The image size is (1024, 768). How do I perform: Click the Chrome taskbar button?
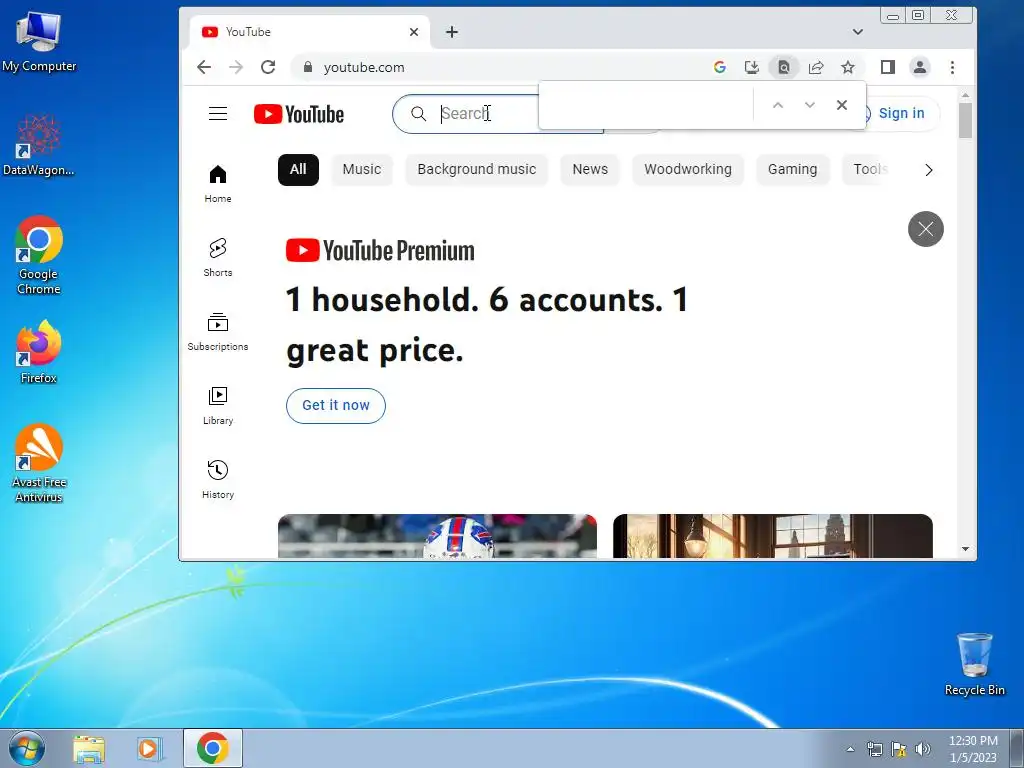[x=213, y=748]
